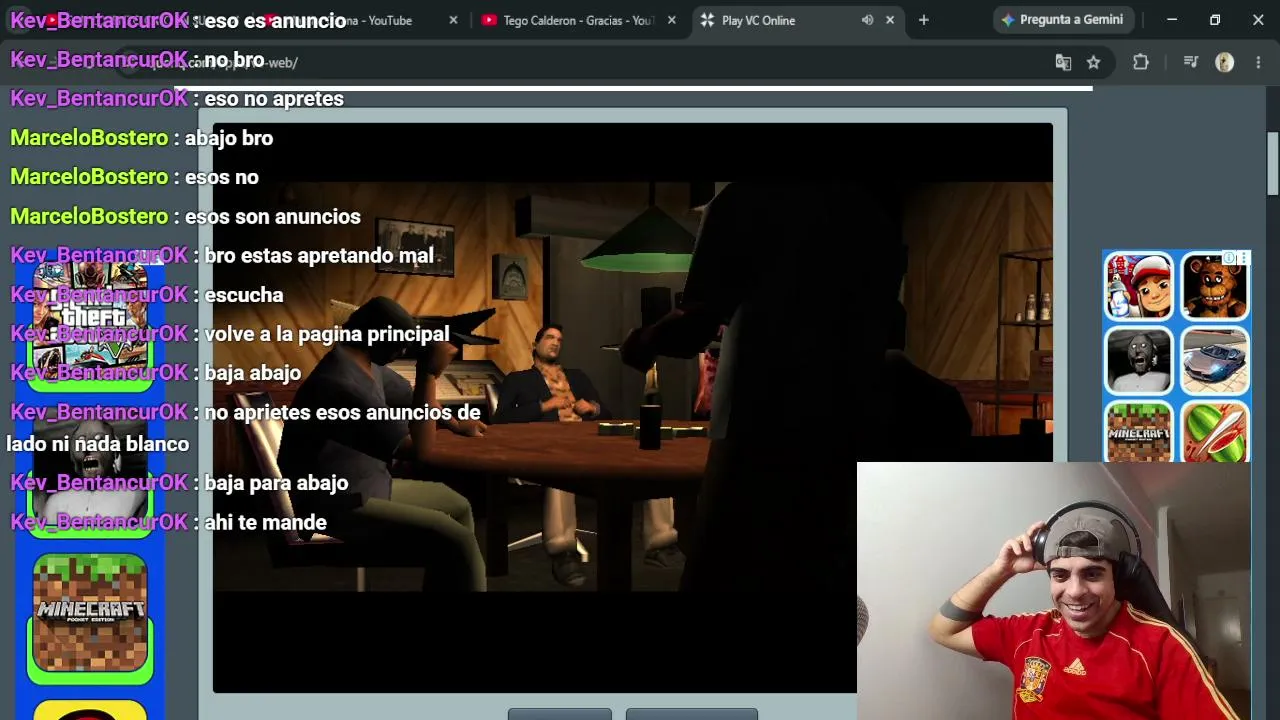Click the ad info icon

click(1230, 258)
